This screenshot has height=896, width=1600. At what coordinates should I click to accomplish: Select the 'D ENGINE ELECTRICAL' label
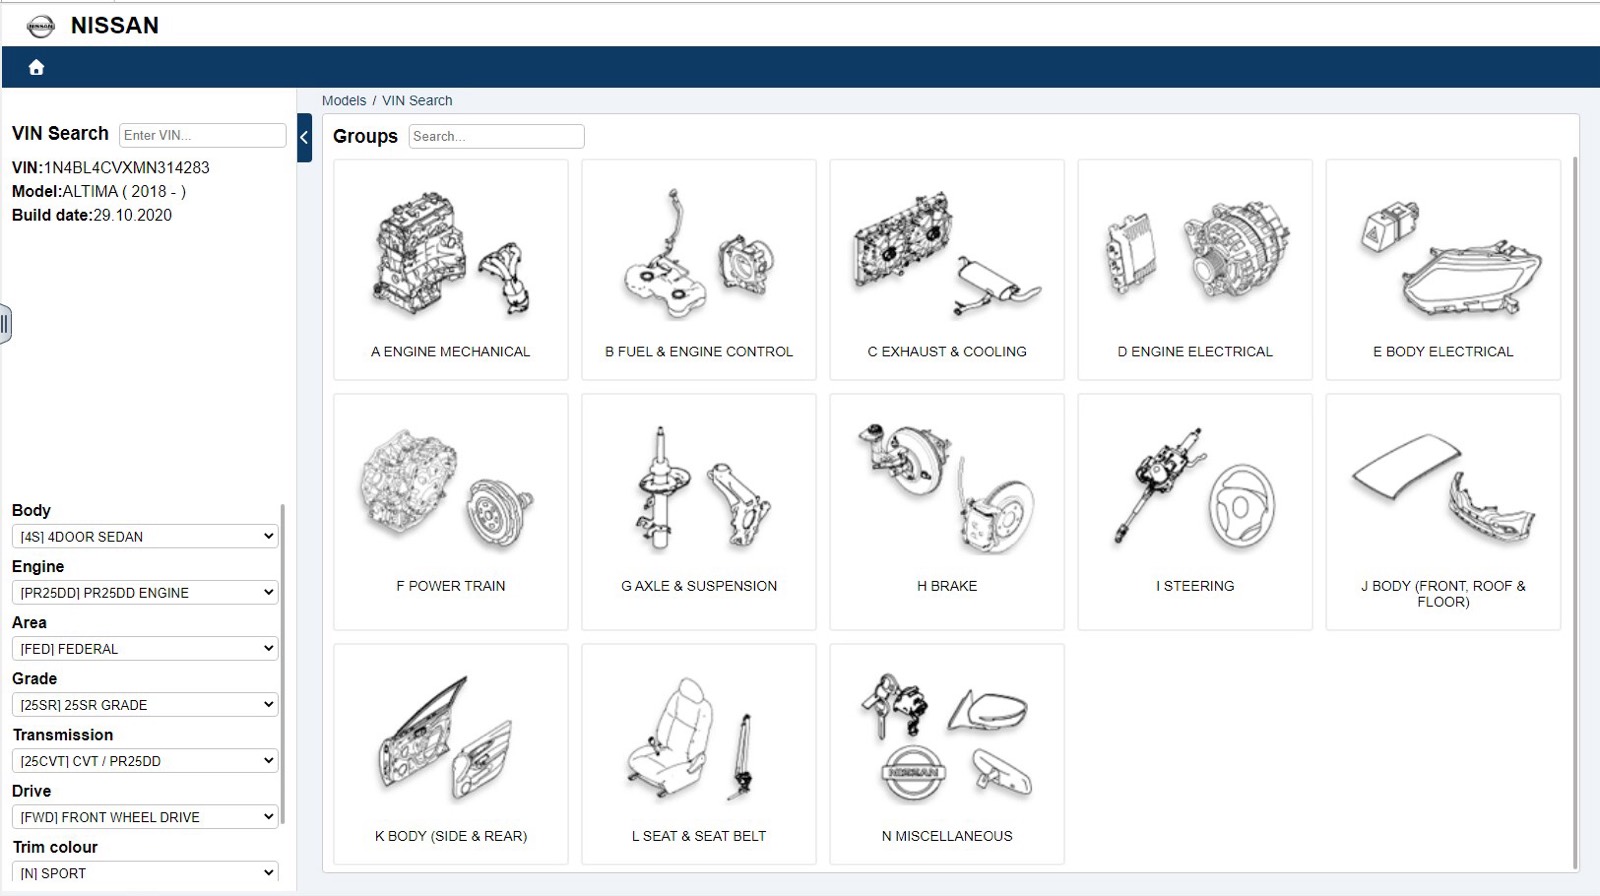1195,352
